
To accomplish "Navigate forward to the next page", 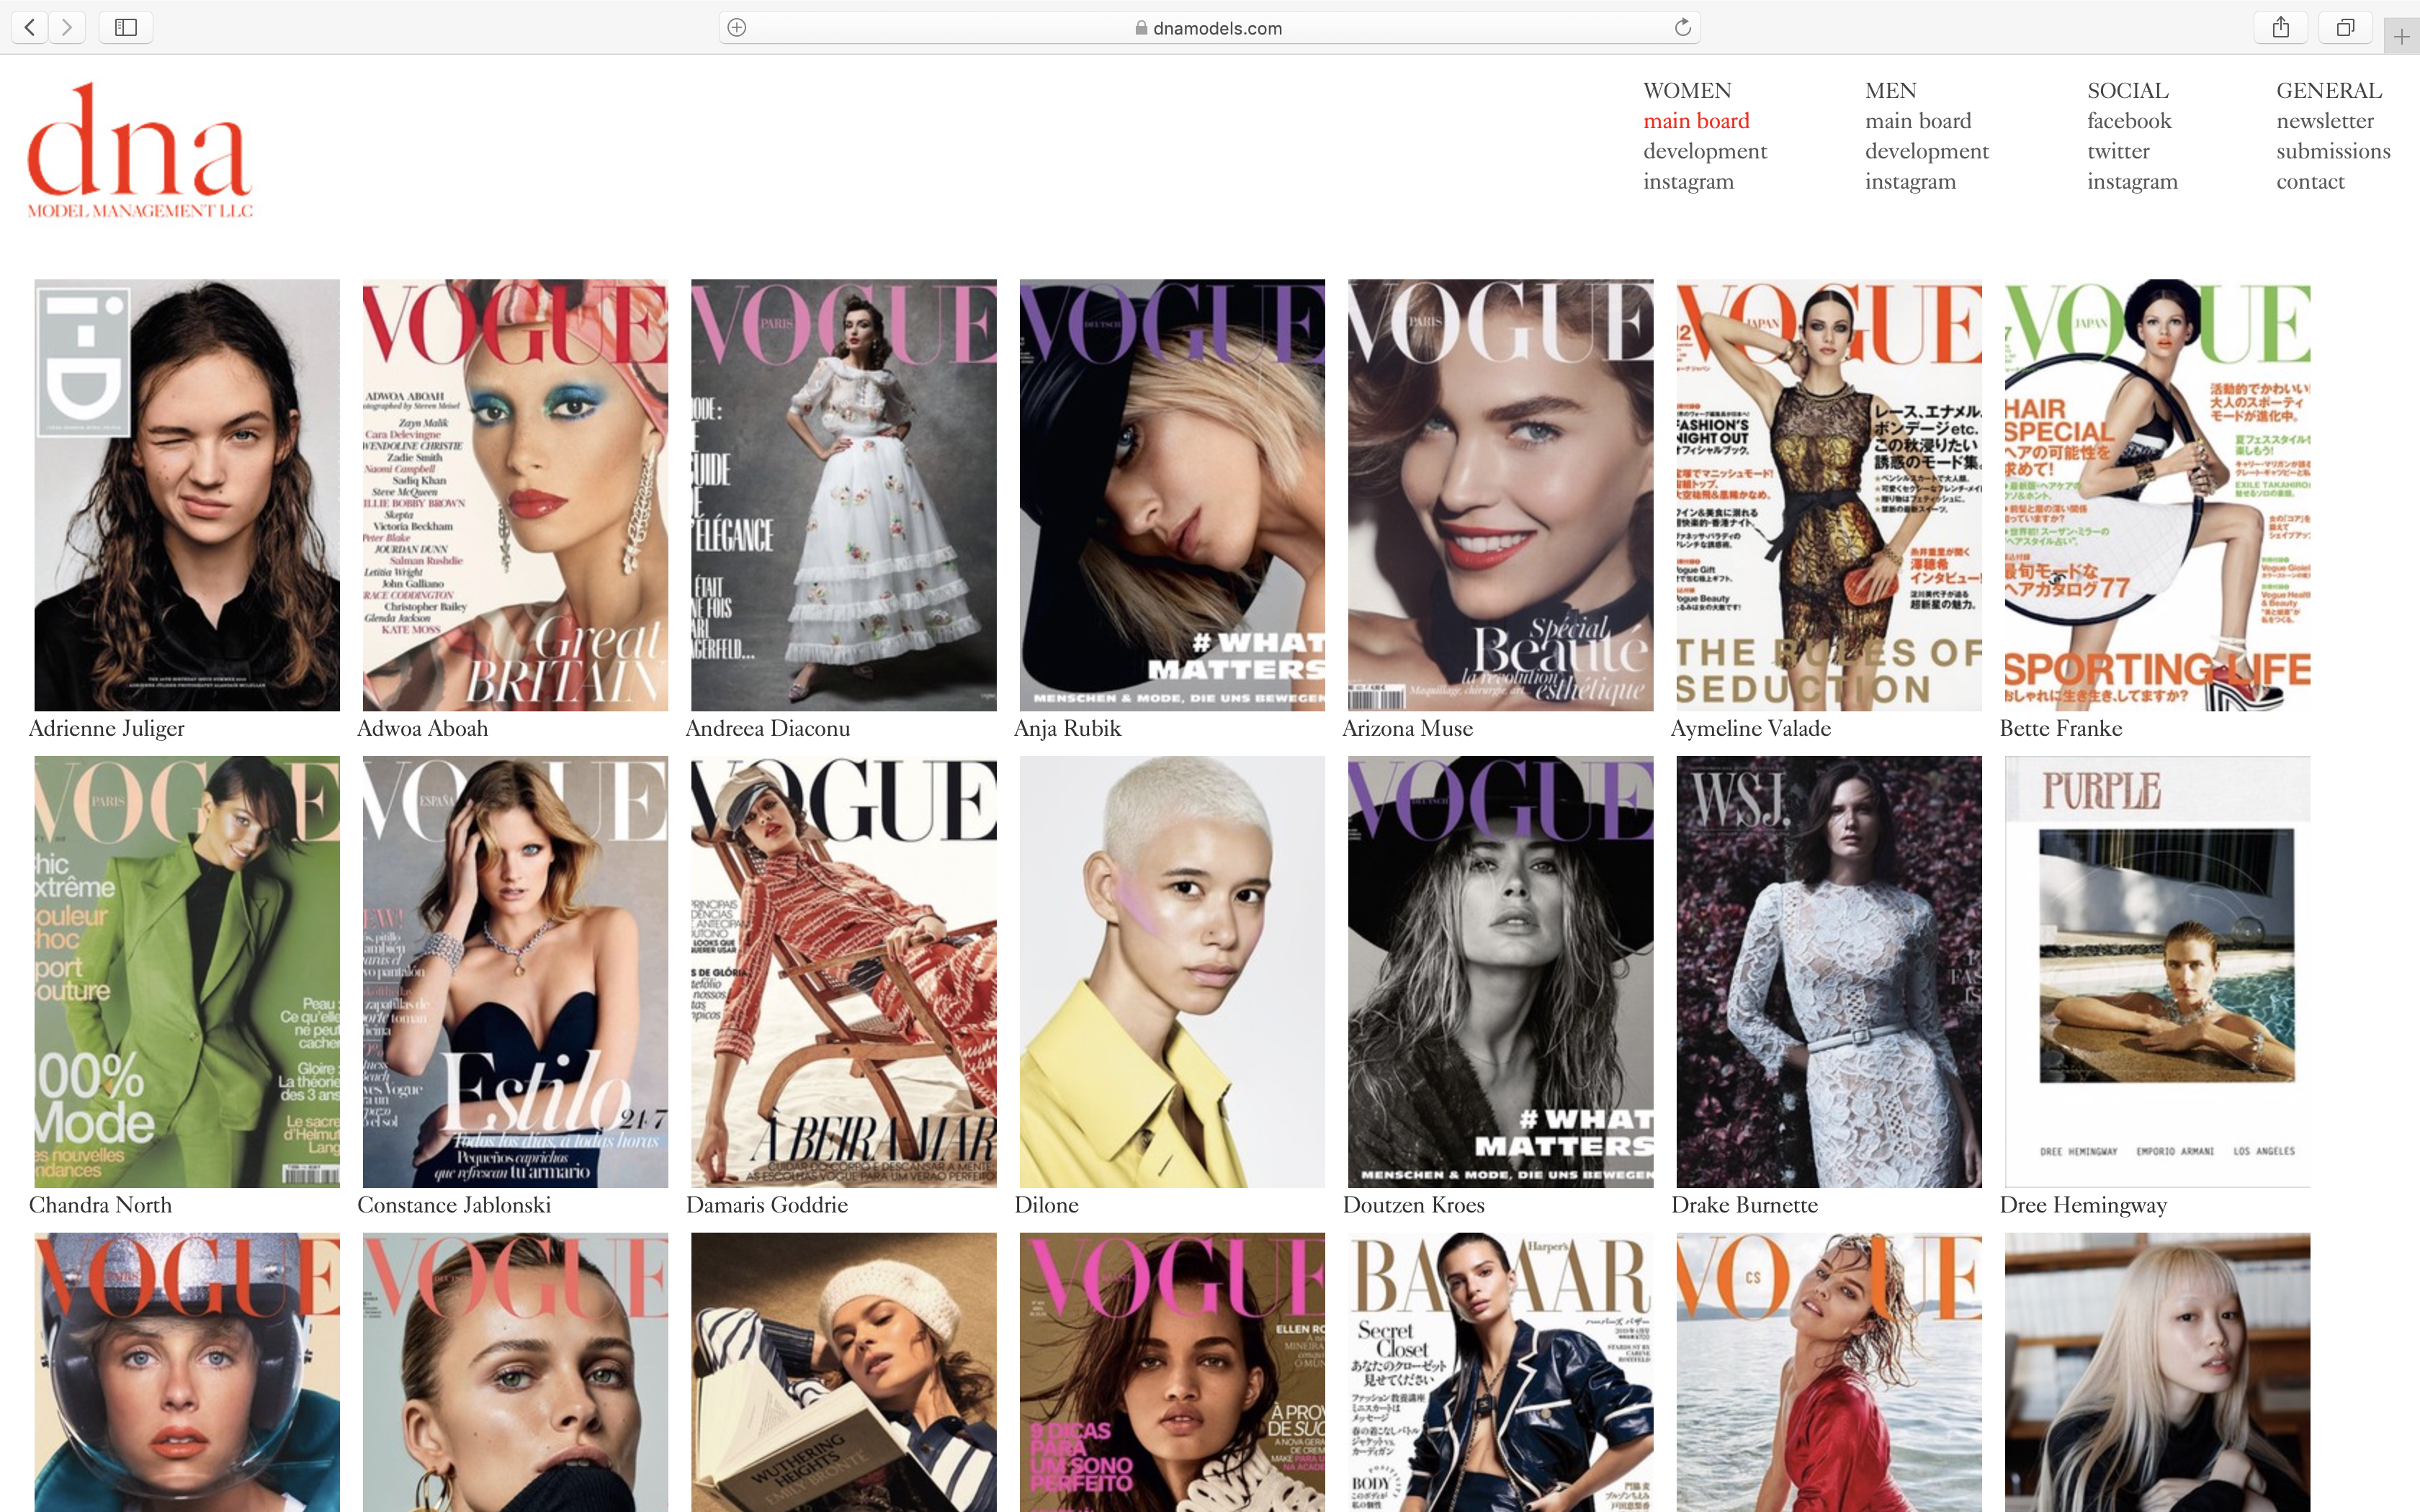I will 68,27.
